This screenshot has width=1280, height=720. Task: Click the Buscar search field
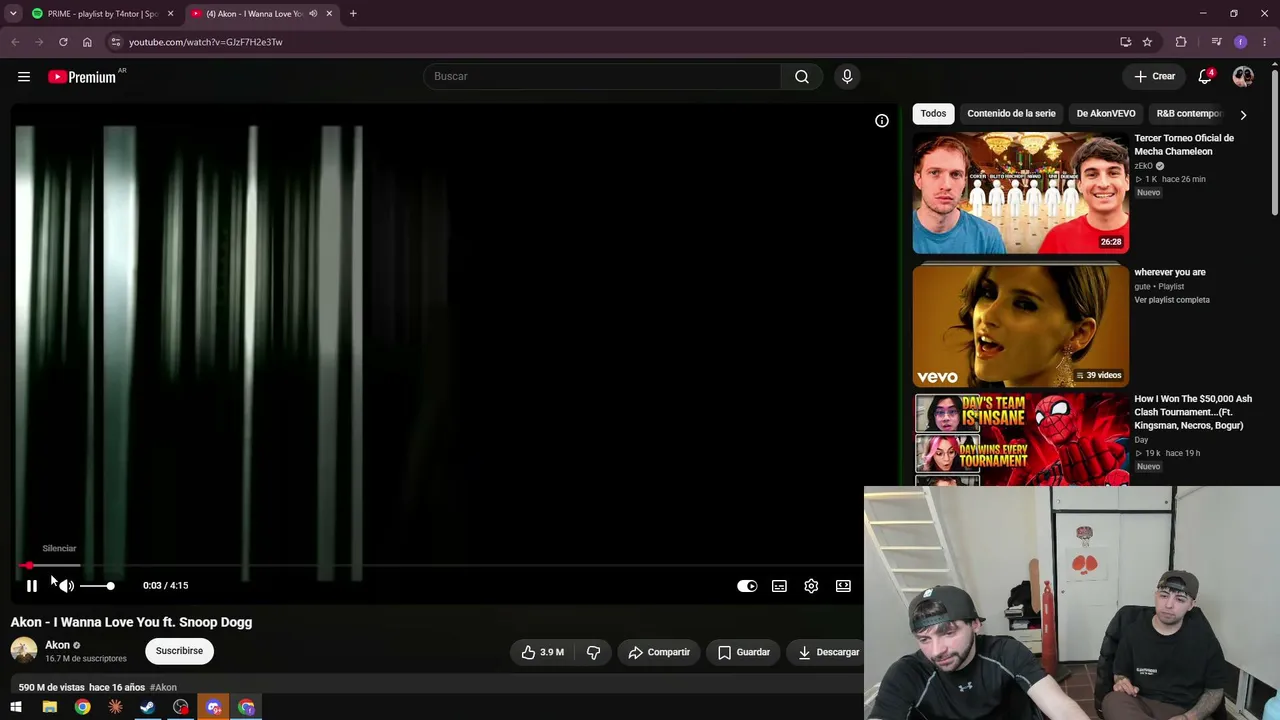604,77
